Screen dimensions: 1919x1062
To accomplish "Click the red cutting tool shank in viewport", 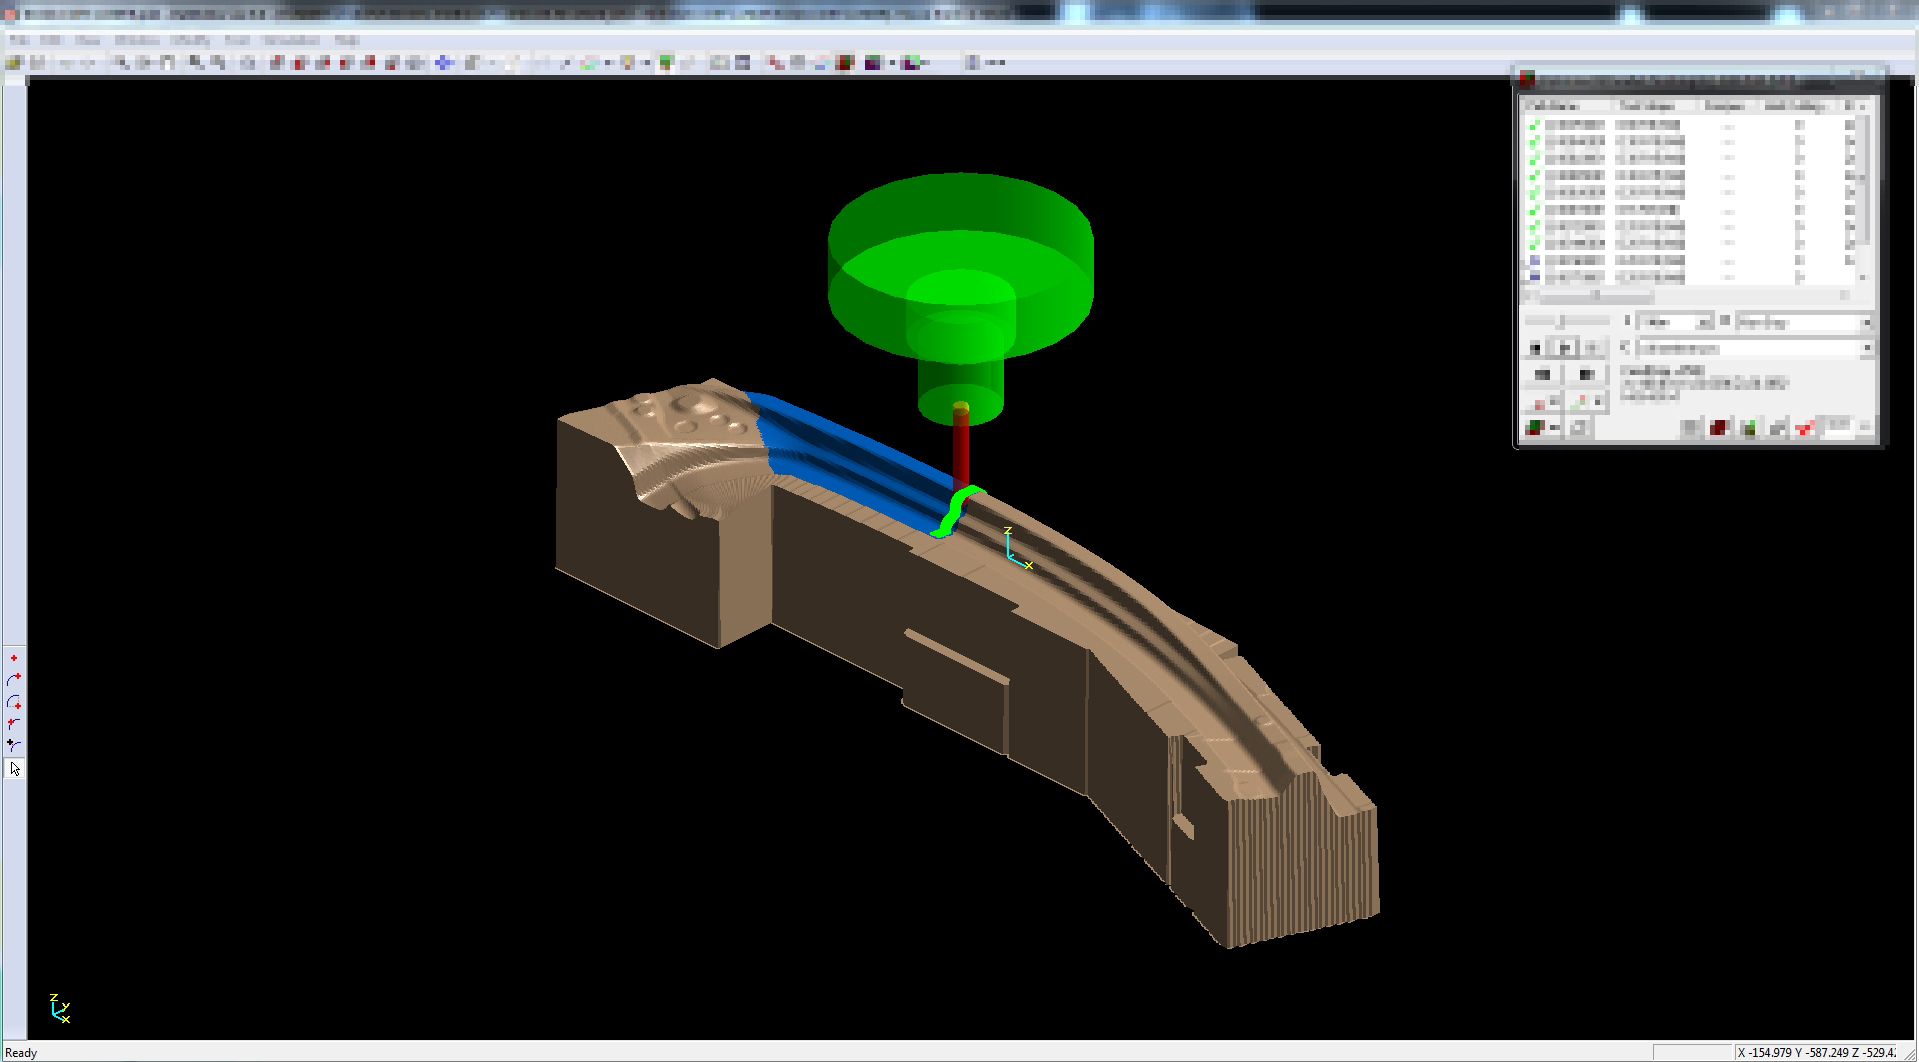I will coord(961,448).
